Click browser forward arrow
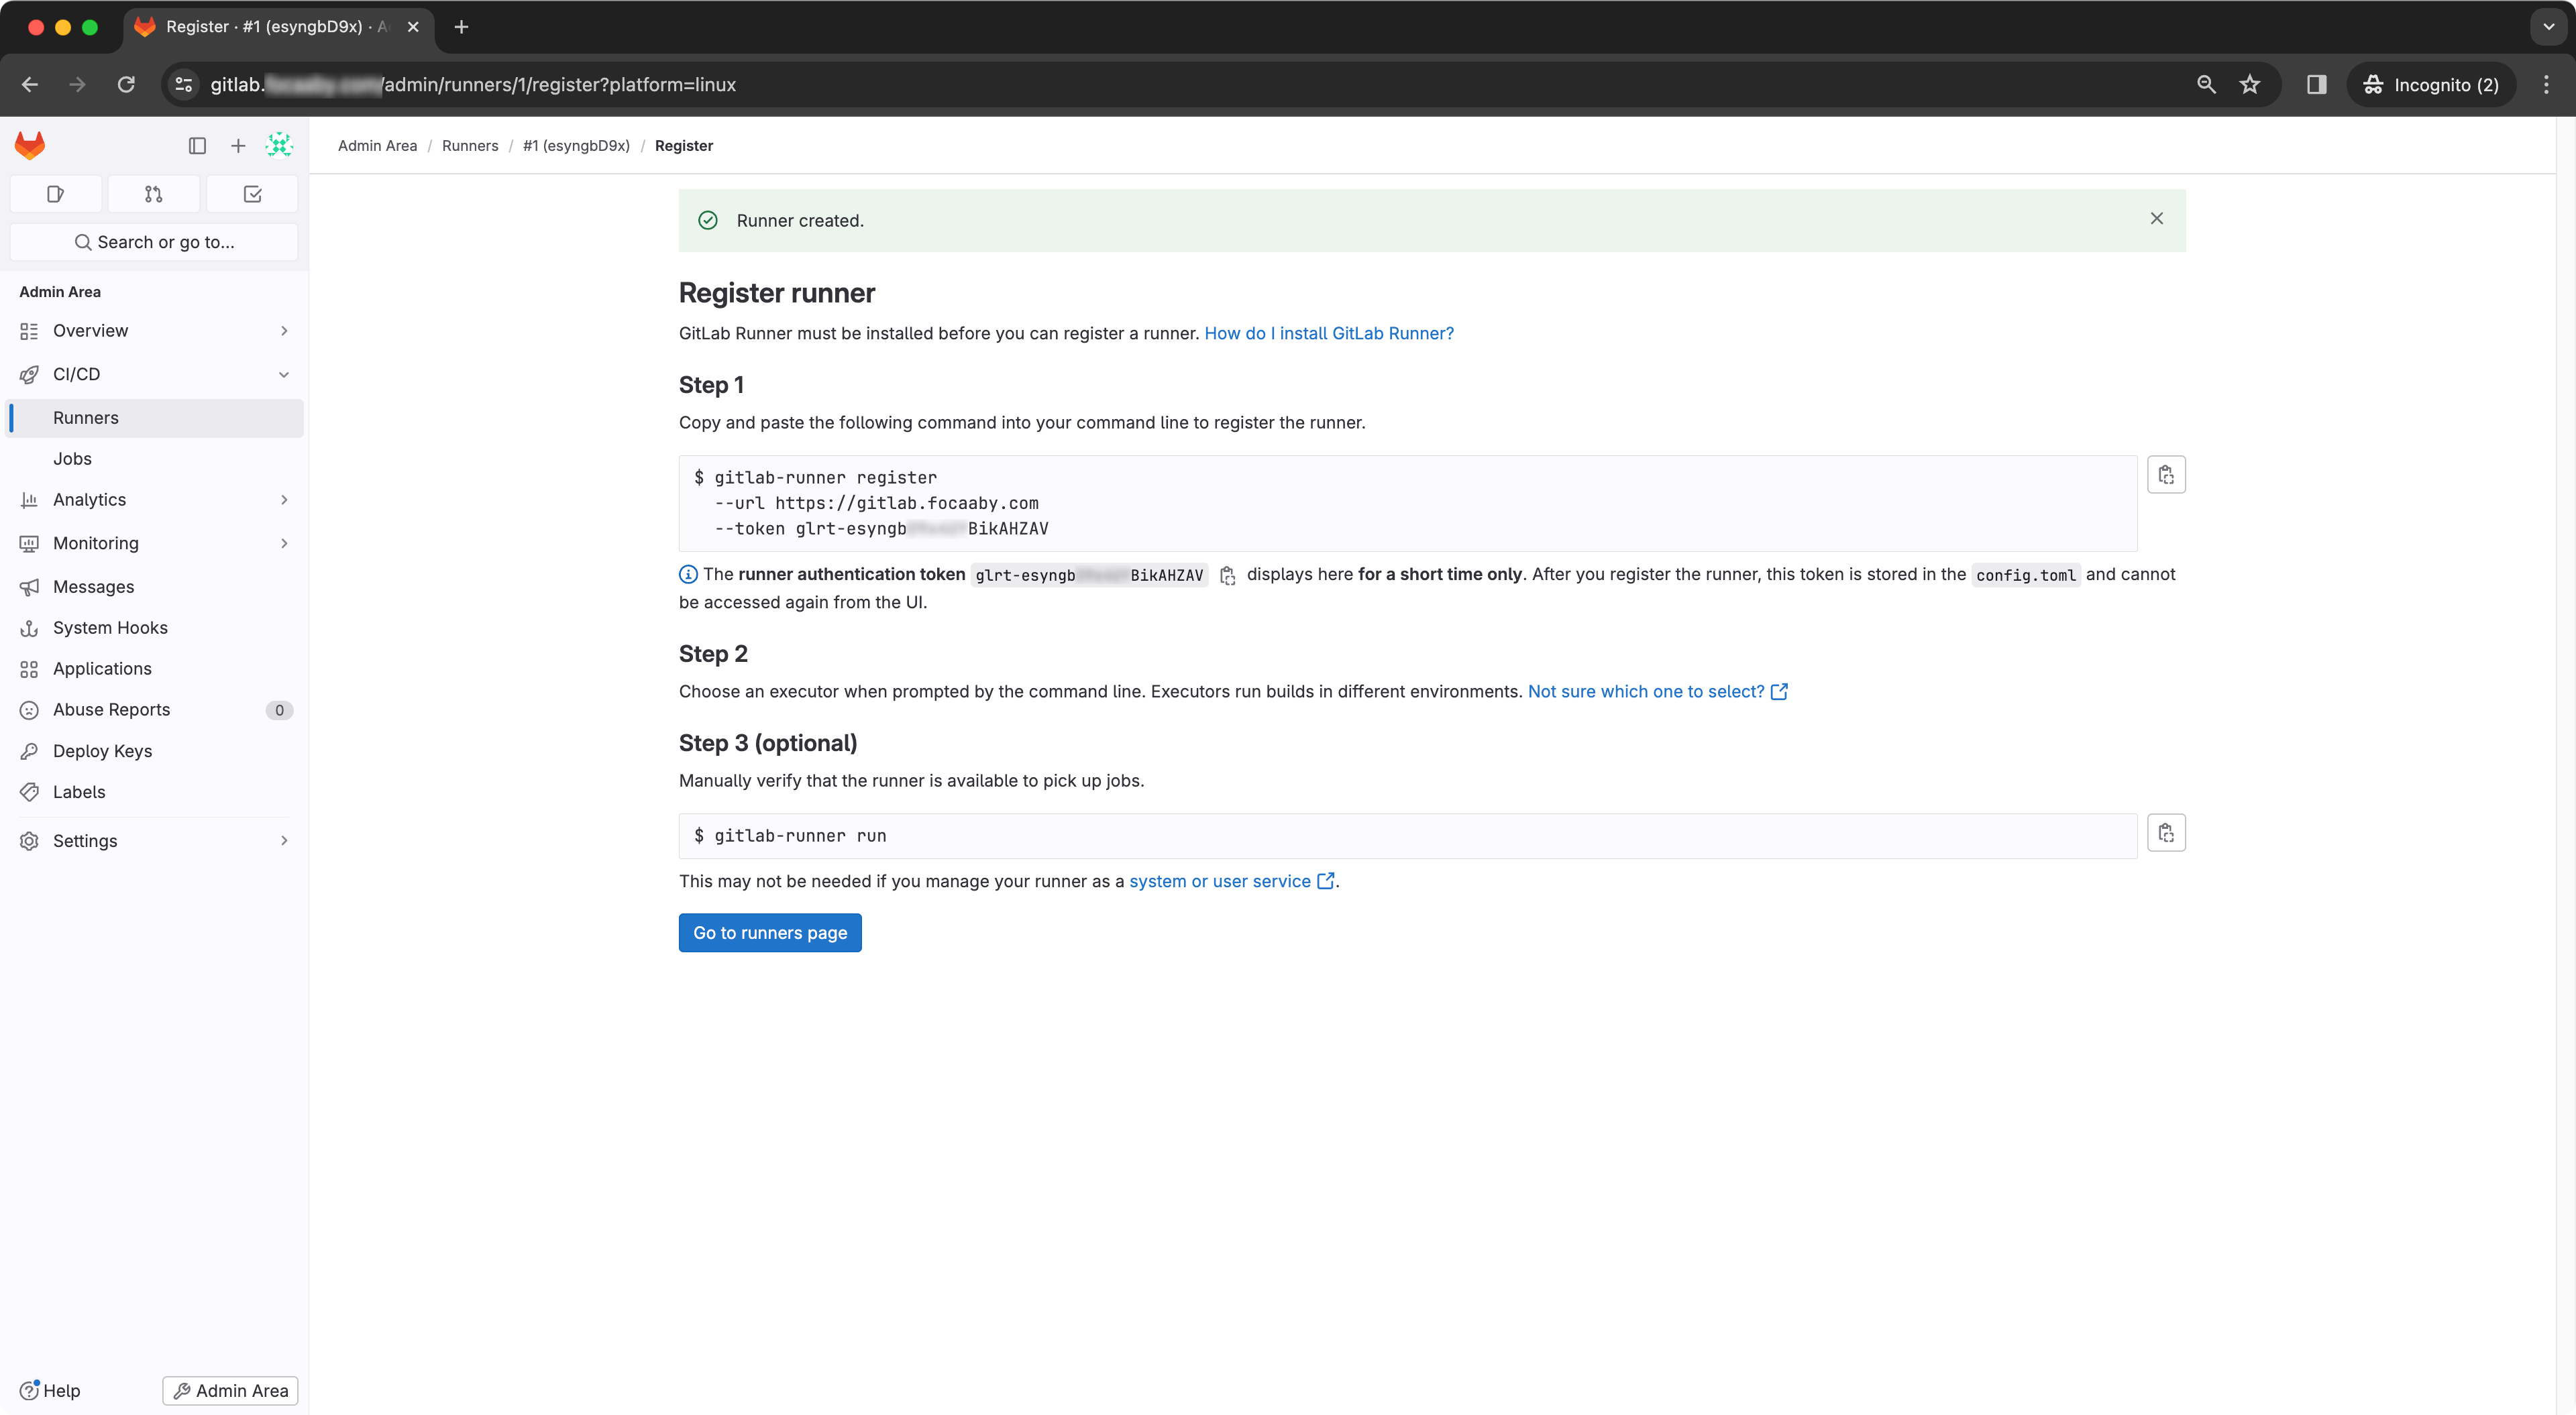This screenshot has width=2576, height=1415. [x=77, y=85]
